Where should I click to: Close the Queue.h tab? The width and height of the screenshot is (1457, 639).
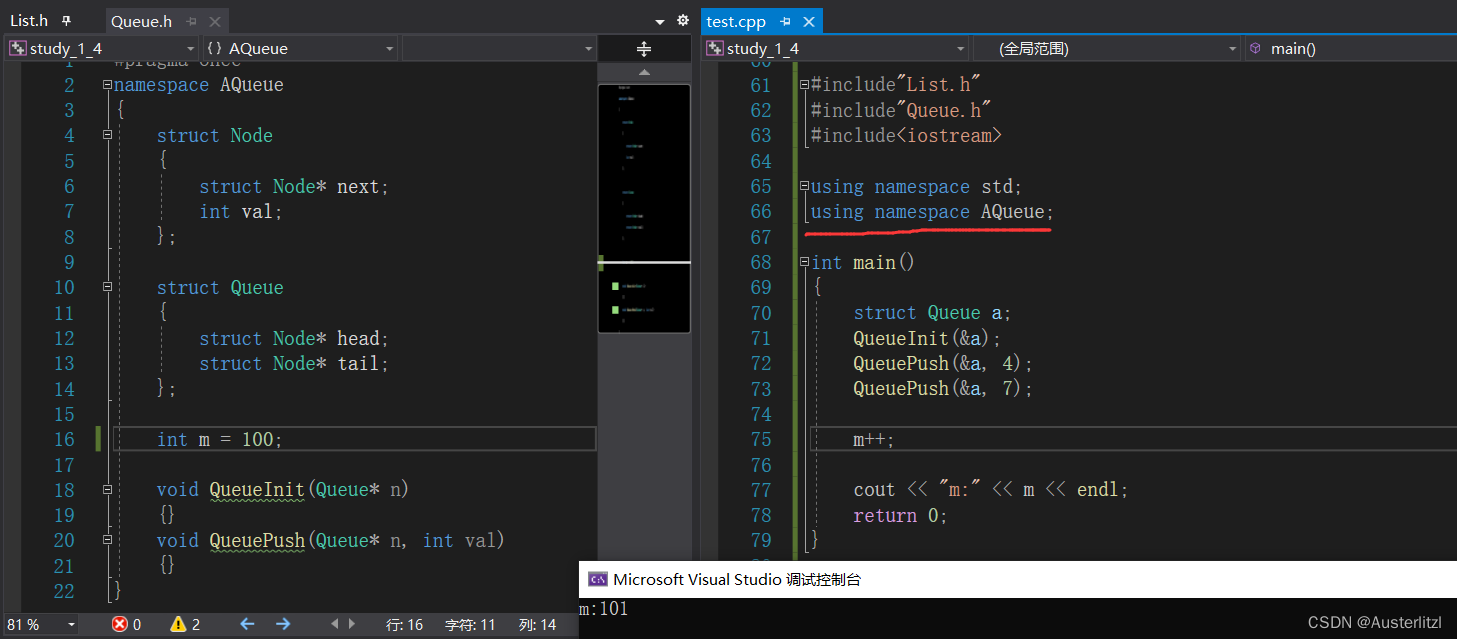coord(213,21)
